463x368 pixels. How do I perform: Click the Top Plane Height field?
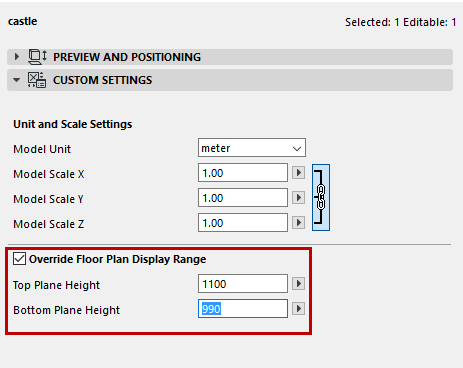click(243, 284)
